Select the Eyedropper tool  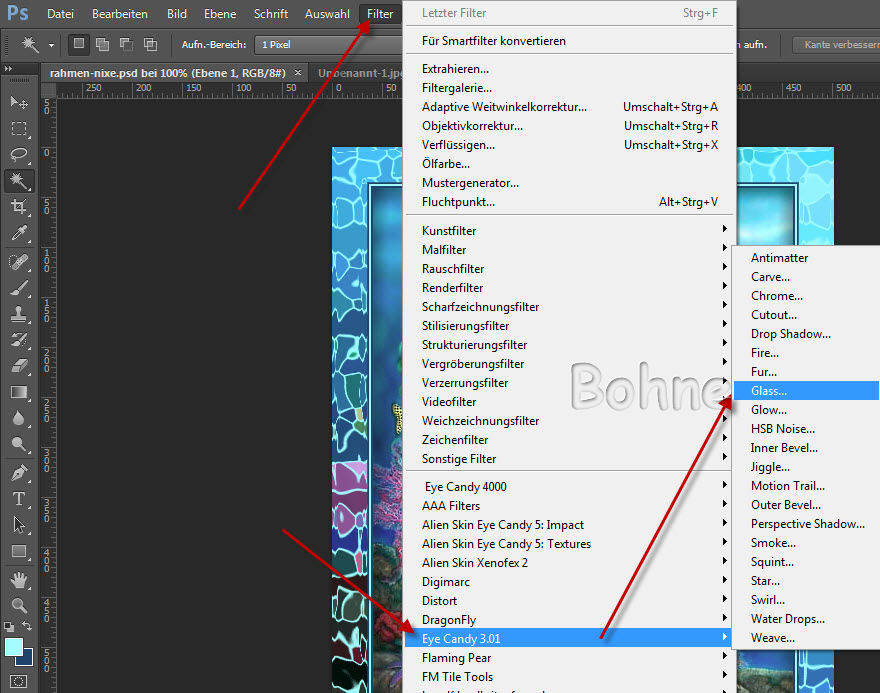point(19,234)
